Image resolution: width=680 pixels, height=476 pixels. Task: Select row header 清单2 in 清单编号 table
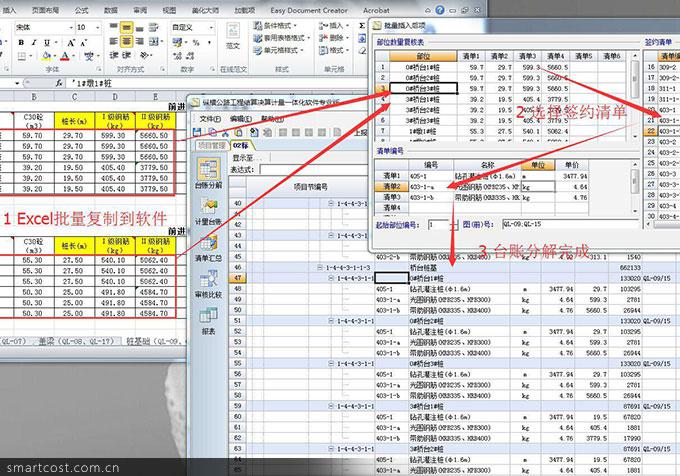pyautogui.click(x=392, y=186)
